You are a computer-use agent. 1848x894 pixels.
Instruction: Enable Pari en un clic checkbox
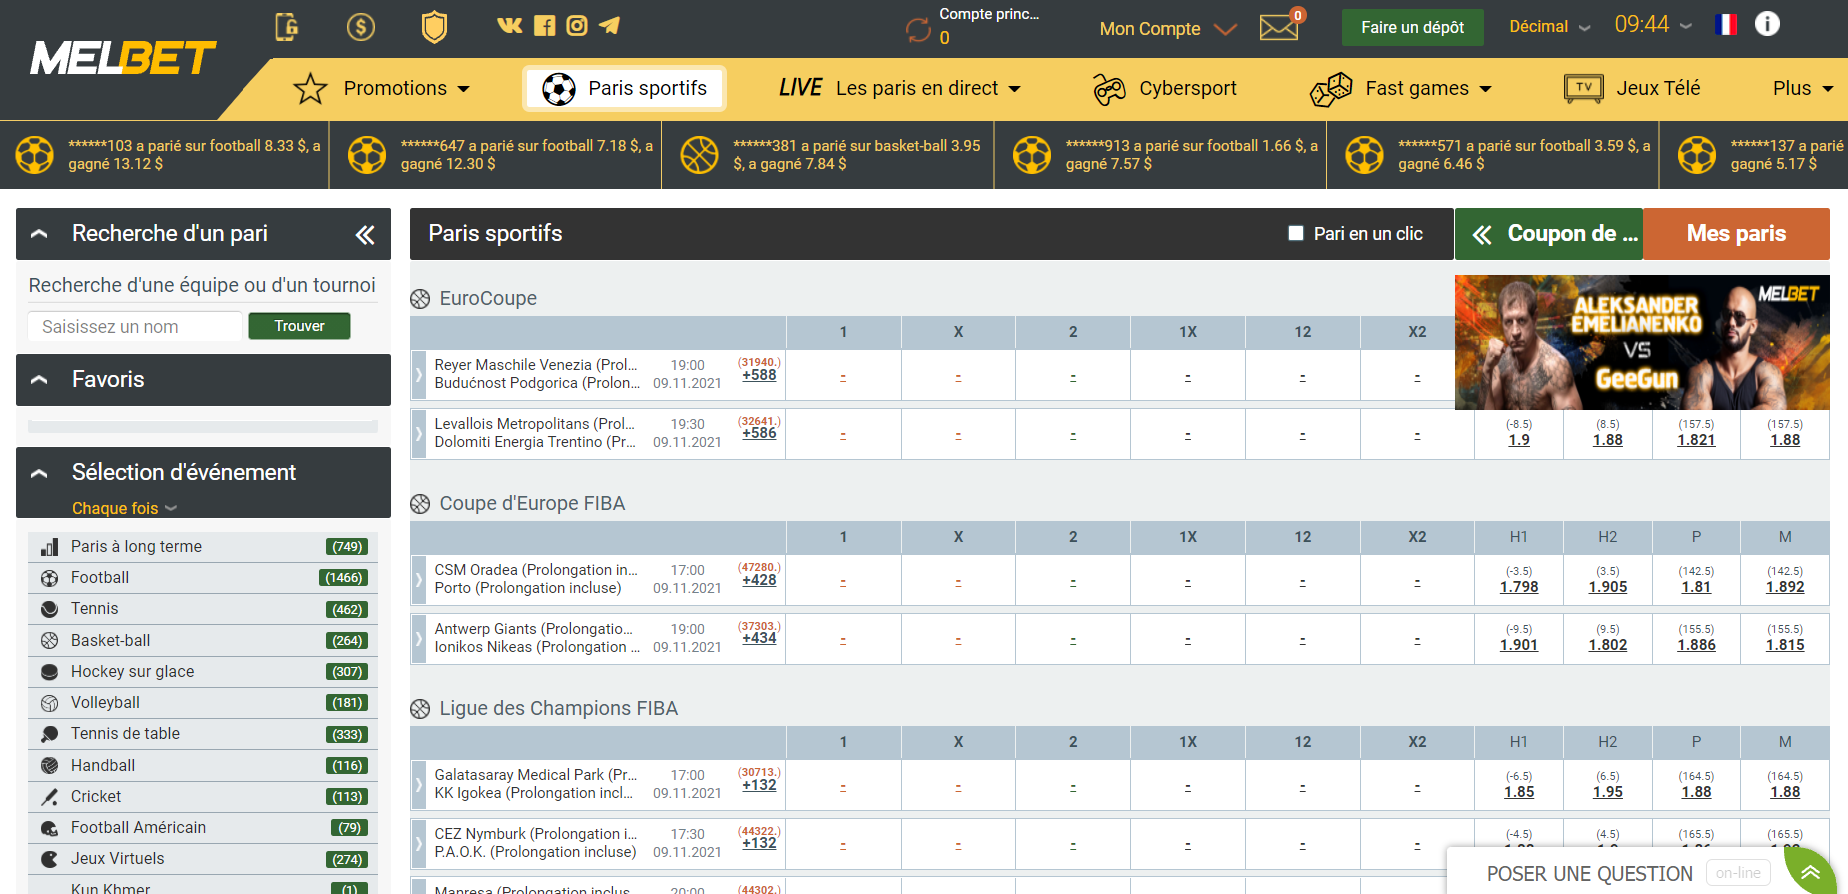(1296, 233)
